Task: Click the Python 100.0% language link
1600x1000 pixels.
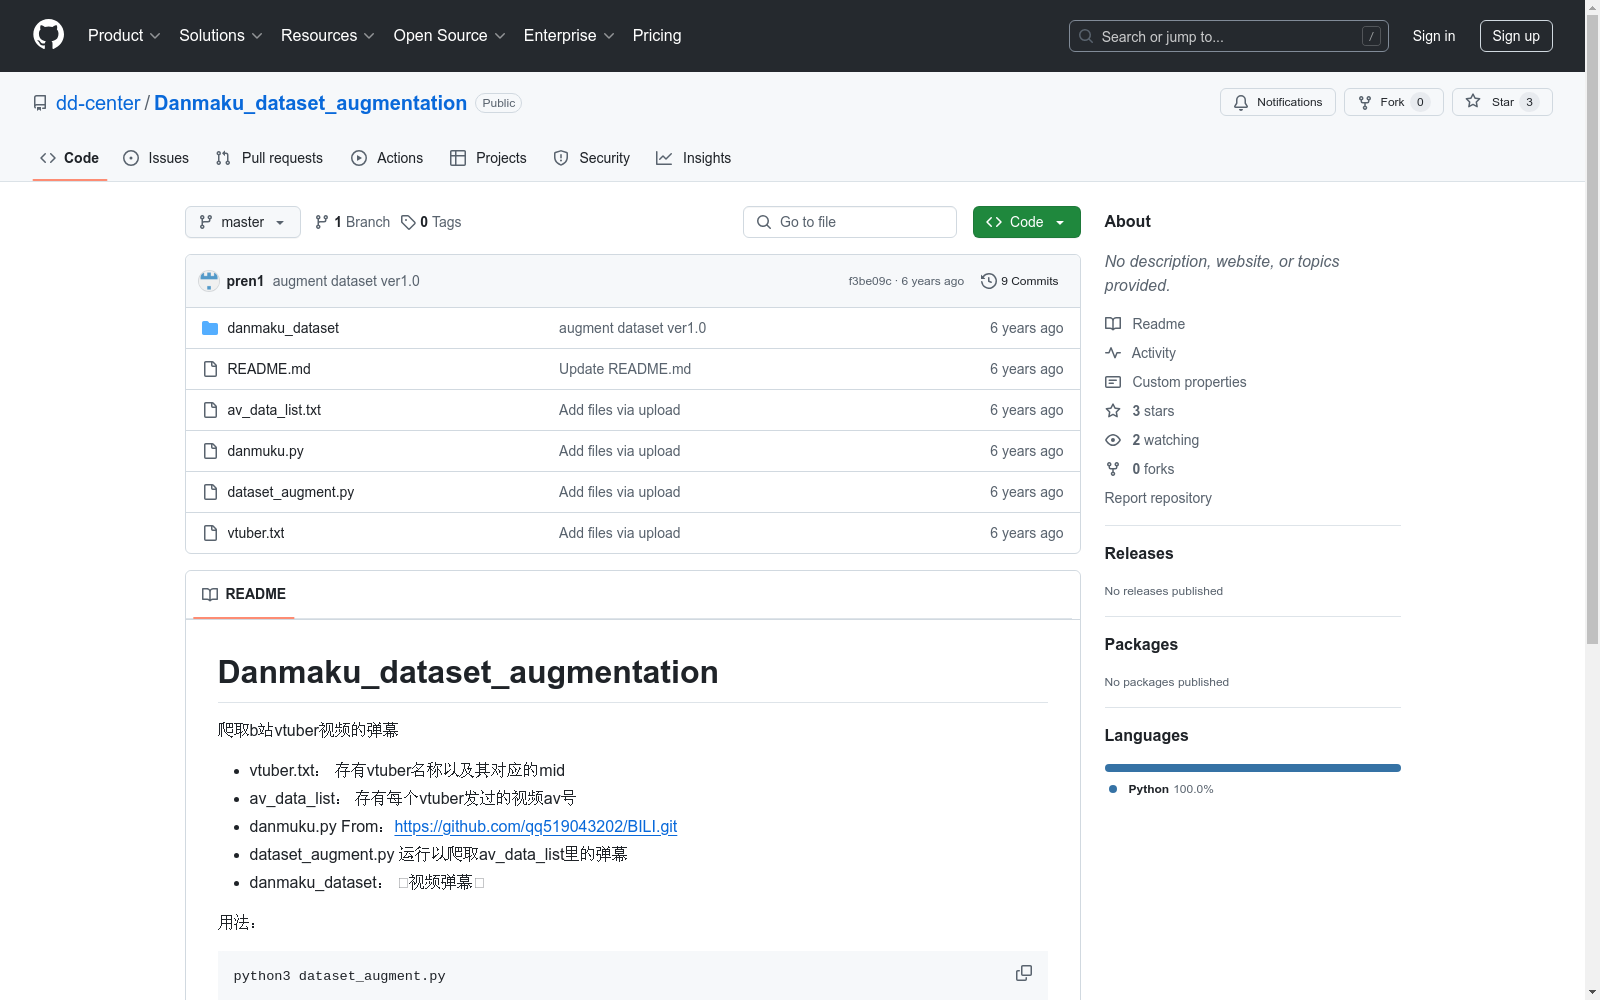Action: [x=1161, y=789]
